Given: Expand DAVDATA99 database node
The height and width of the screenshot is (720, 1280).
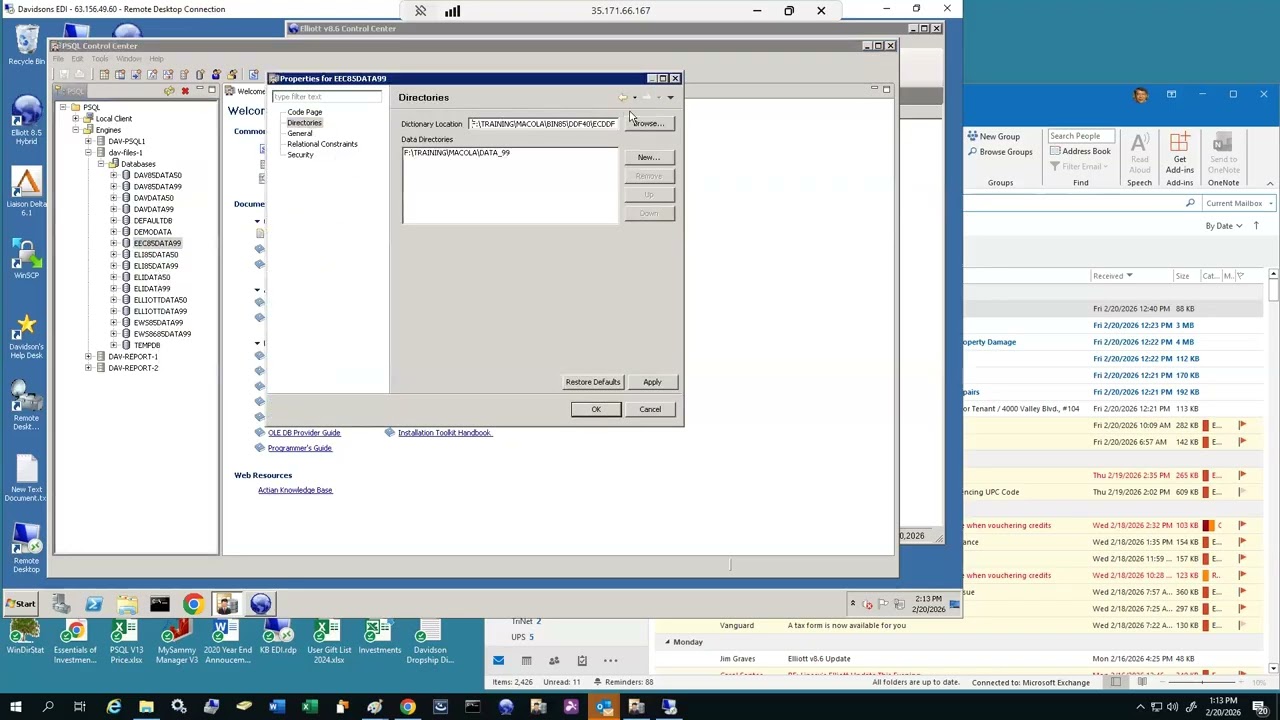Looking at the screenshot, I should tap(113, 209).
